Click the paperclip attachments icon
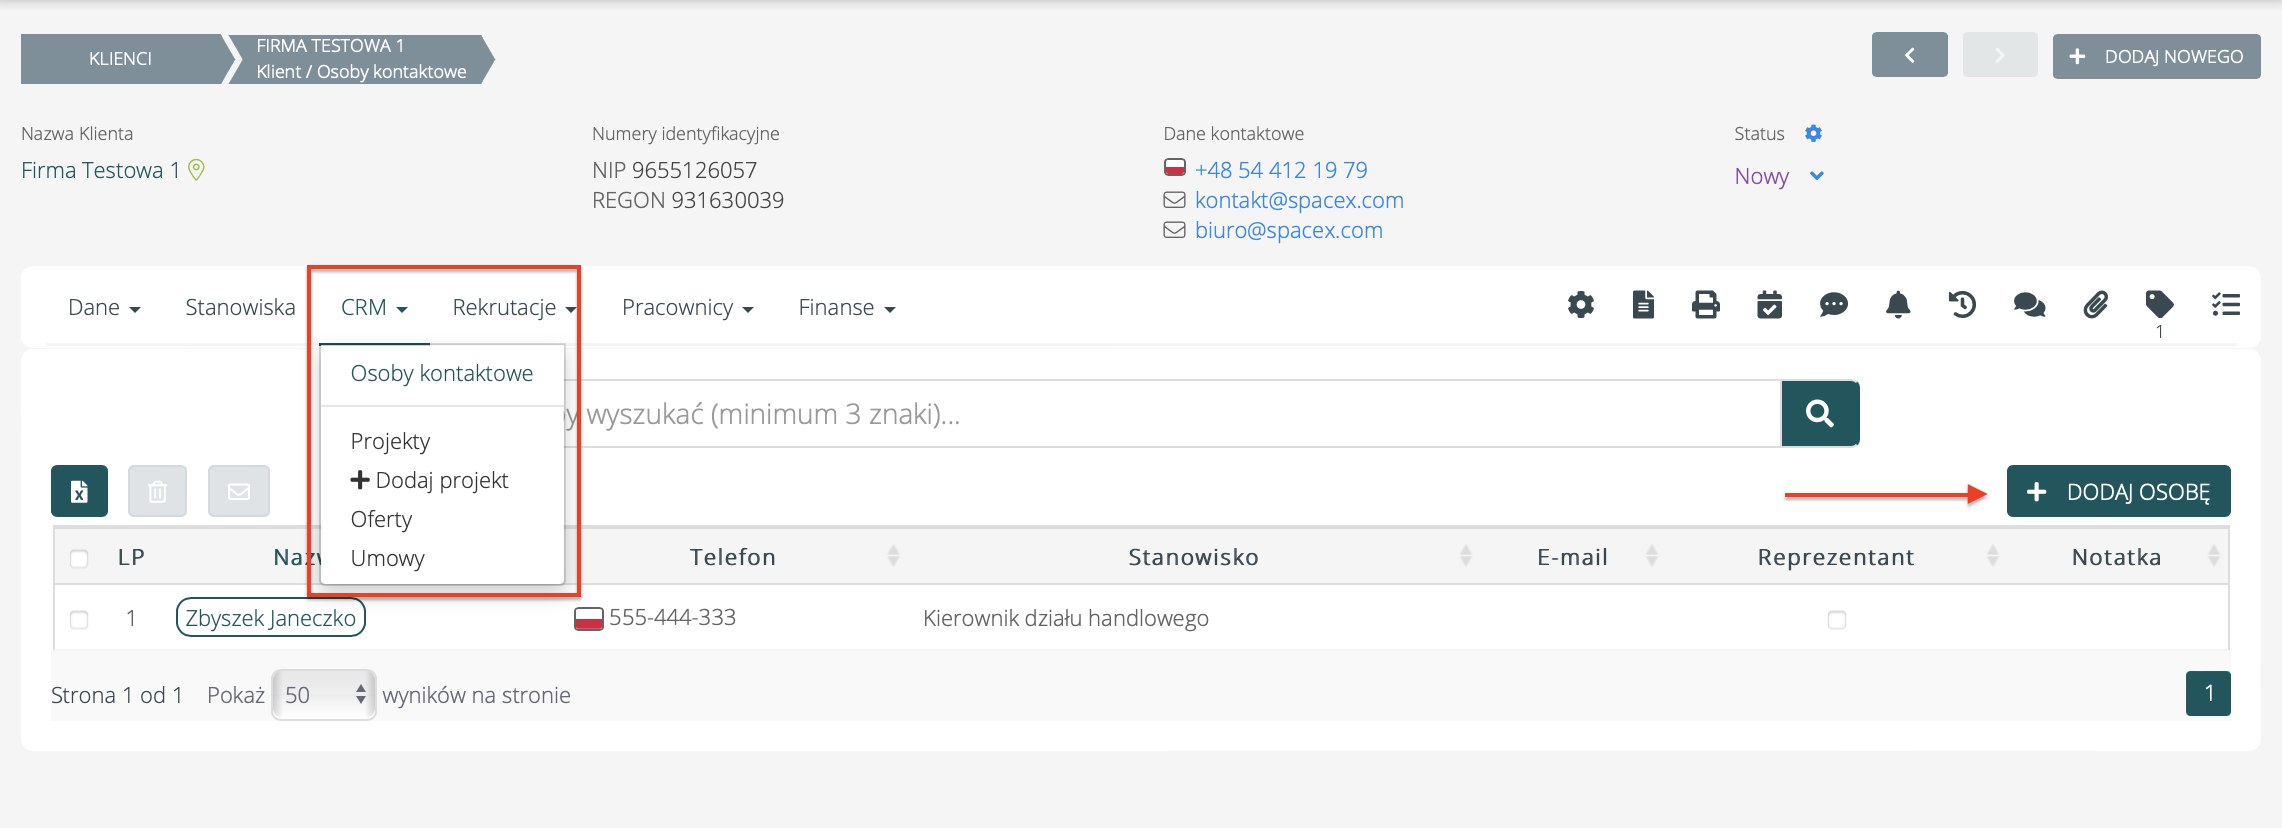The image size is (2282, 828). [2095, 305]
